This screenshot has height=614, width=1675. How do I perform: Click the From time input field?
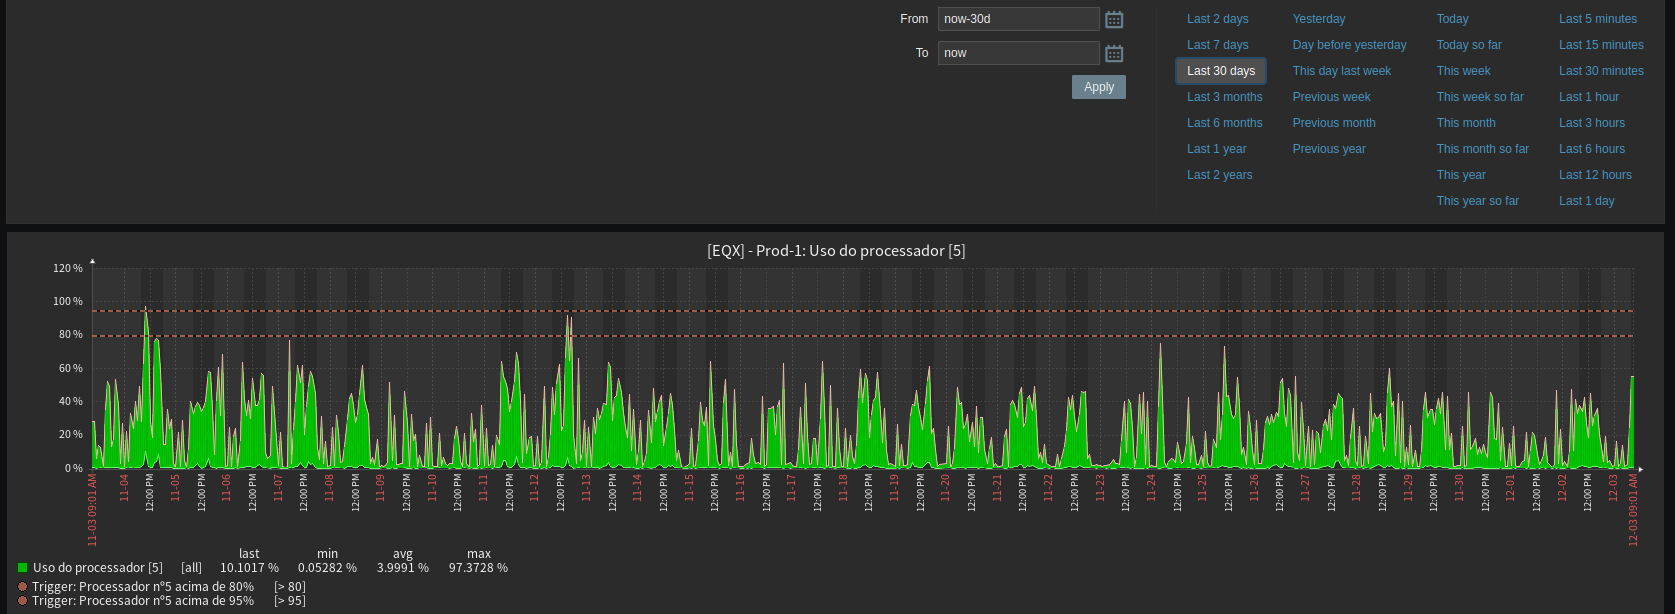point(1018,19)
